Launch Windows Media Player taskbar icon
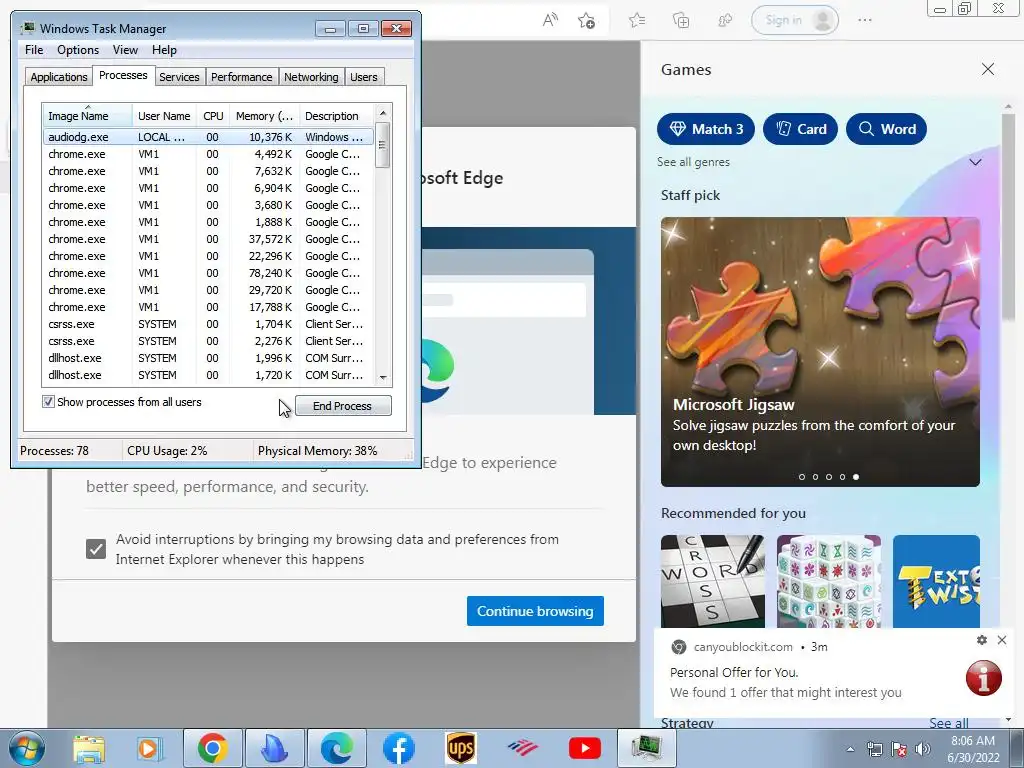This screenshot has height=768, width=1024. pos(150,748)
